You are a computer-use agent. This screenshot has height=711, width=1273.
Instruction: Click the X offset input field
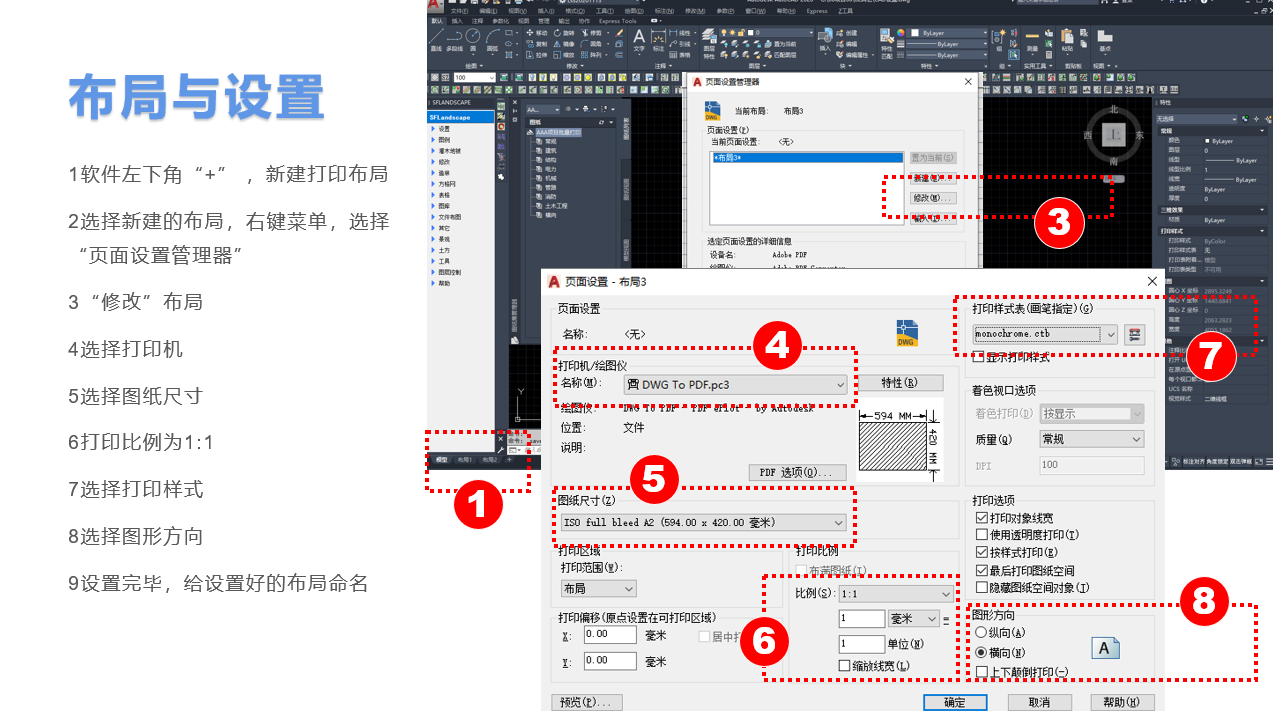click(x=610, y=634)
